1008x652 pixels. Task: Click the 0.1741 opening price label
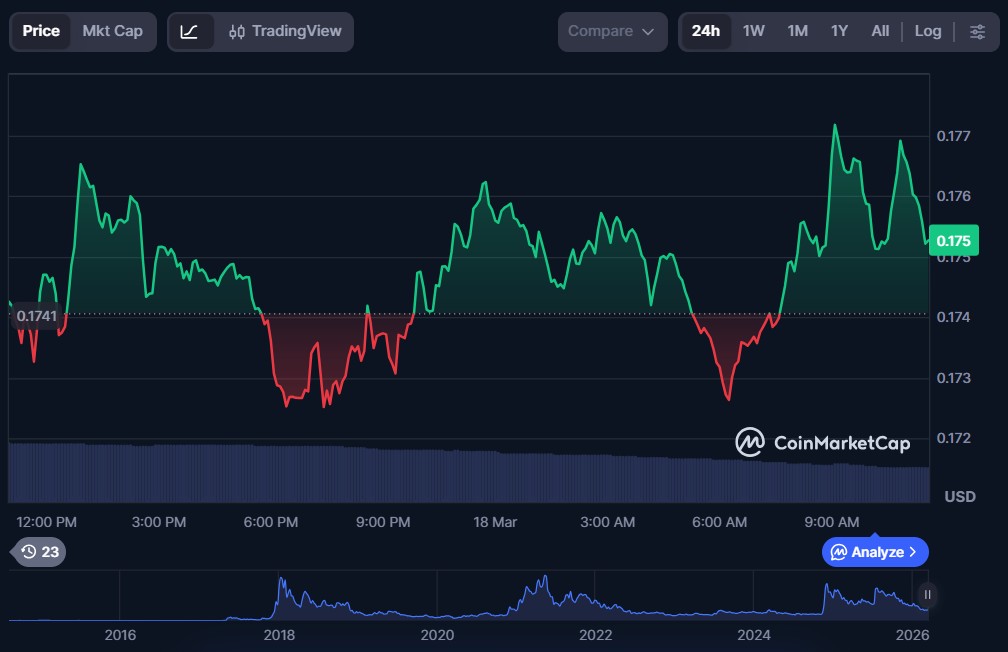coord(39,316)
